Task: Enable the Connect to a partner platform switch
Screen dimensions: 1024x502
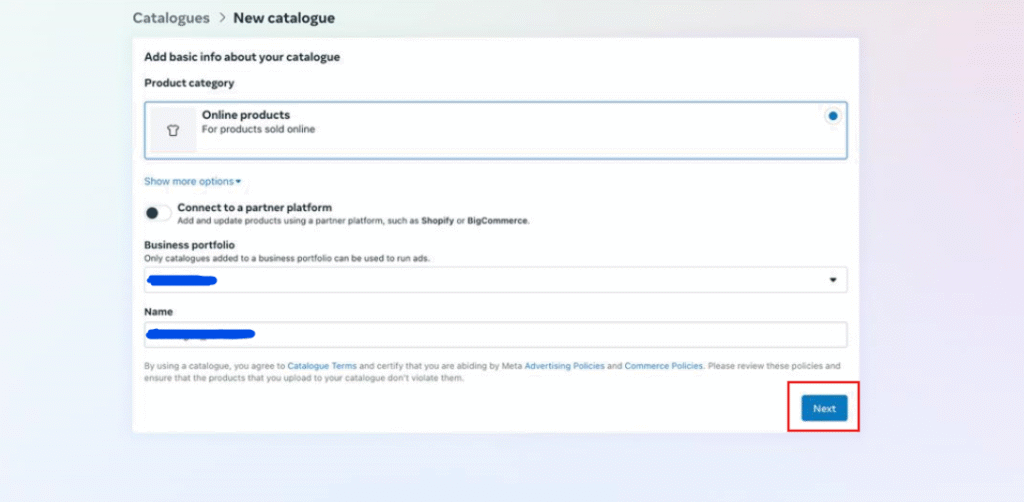Action: (157, 213)
